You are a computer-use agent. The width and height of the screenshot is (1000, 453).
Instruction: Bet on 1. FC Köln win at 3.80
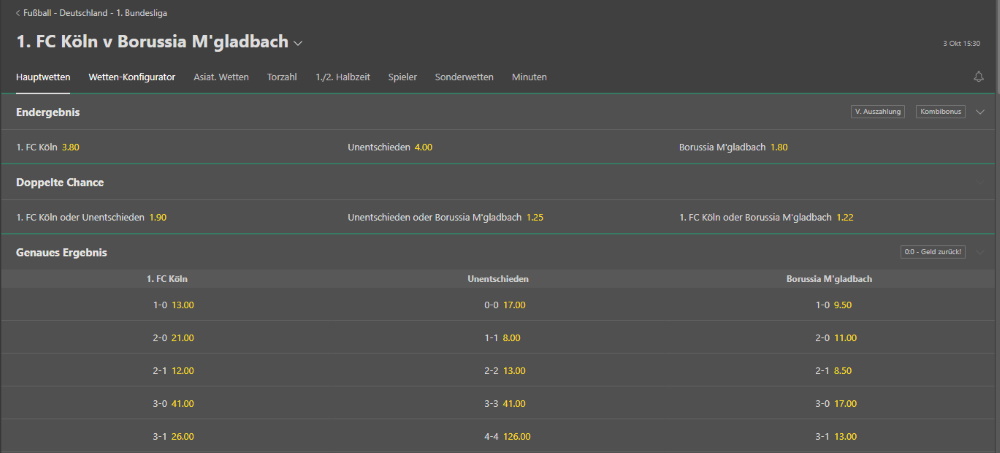pyautogui.click(x=48, y=147)
